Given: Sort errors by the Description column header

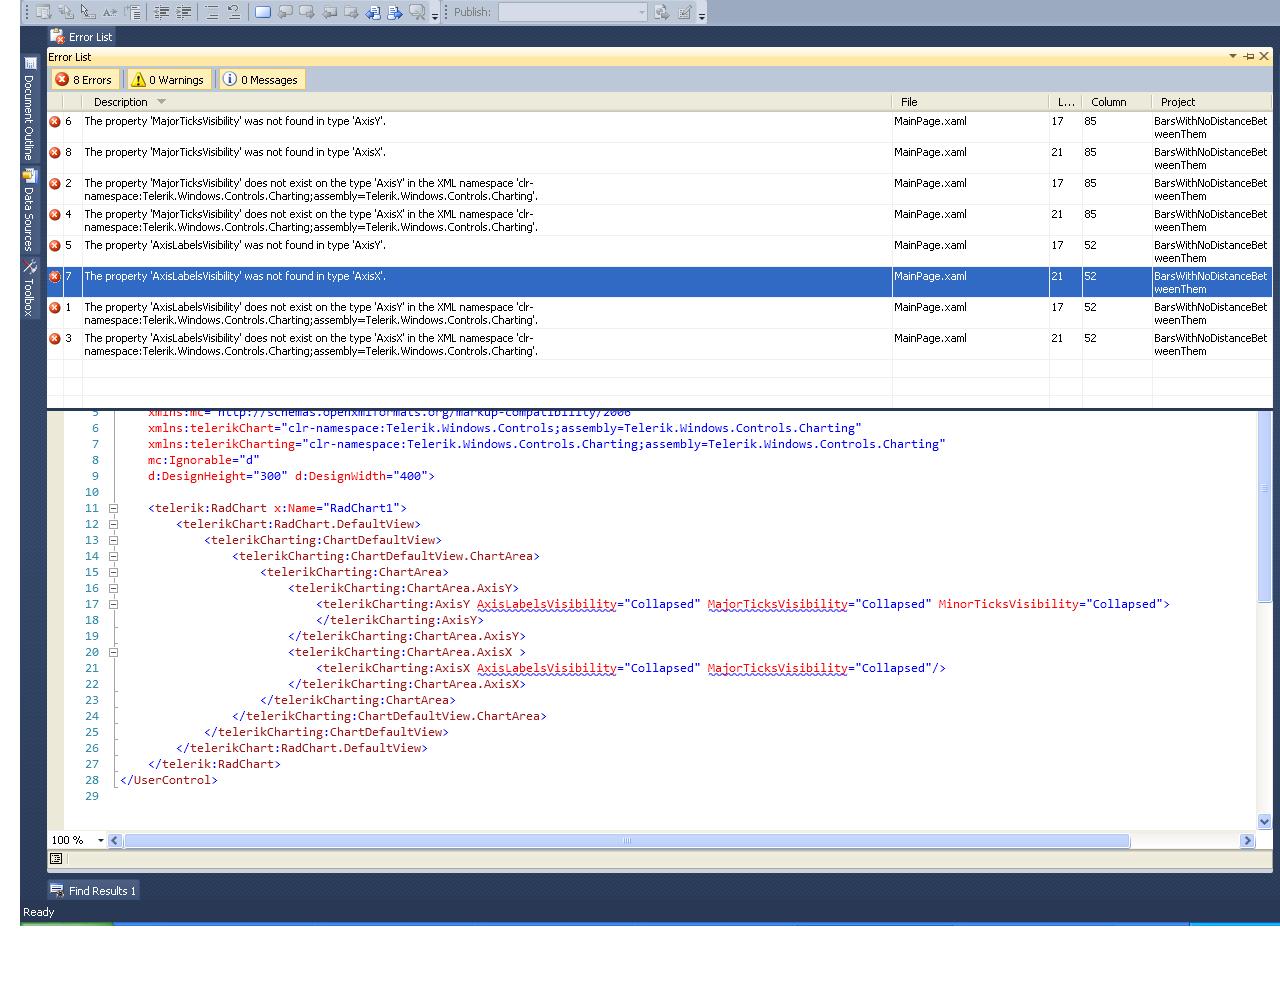Looking at the screenshot, I should 121,102.
